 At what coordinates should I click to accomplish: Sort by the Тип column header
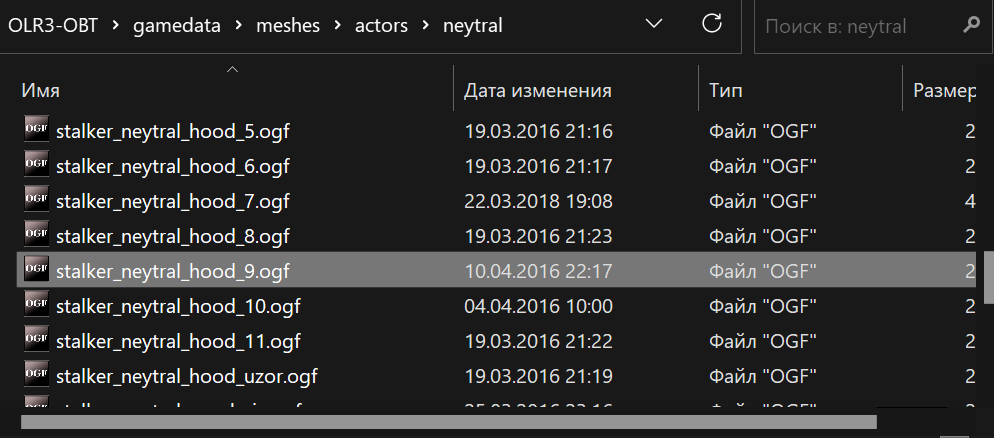tap(726, 91)
